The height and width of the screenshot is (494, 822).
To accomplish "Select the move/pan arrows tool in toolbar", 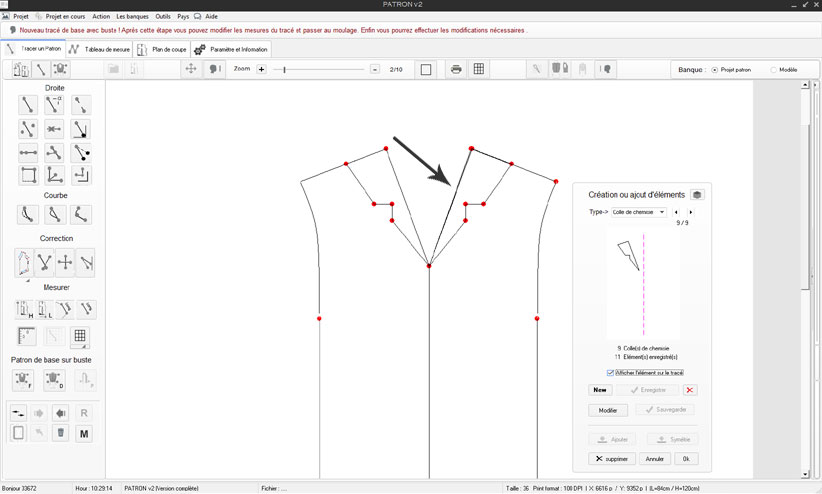I will coord(190,69).
